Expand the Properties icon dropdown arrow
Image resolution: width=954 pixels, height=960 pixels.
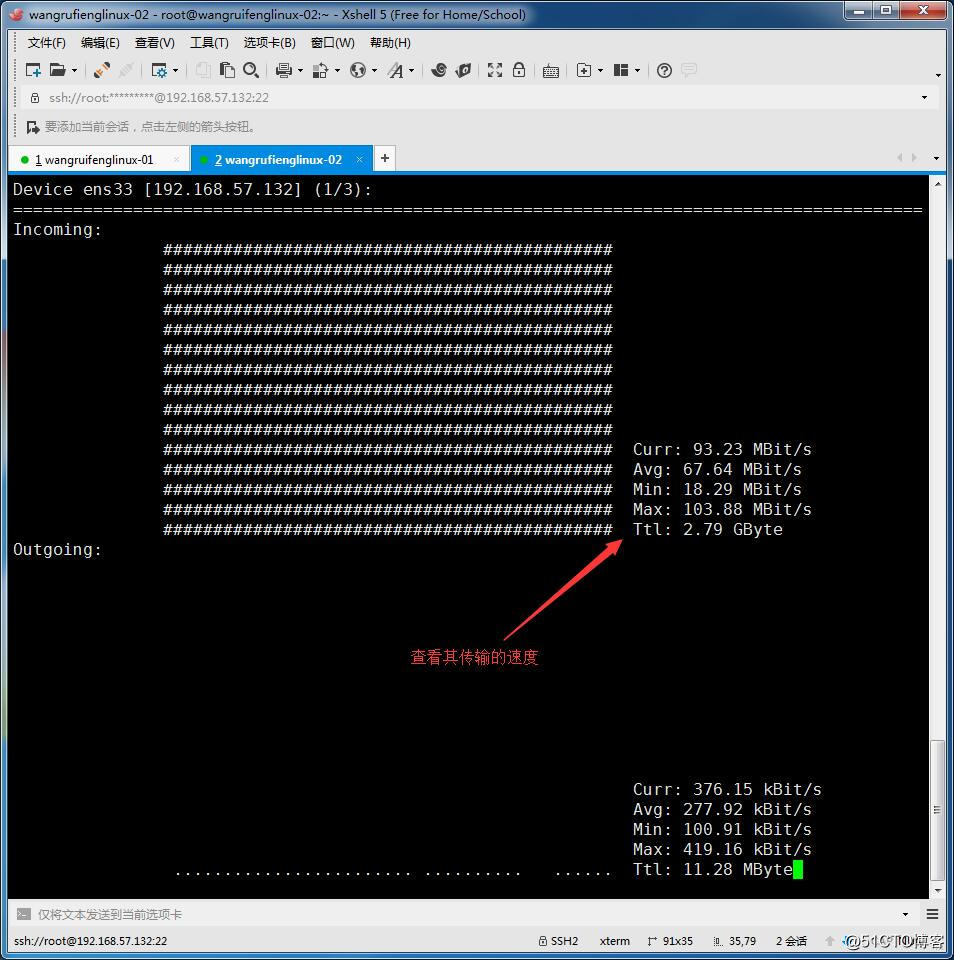pyautogui.click(x=176, y=71)
